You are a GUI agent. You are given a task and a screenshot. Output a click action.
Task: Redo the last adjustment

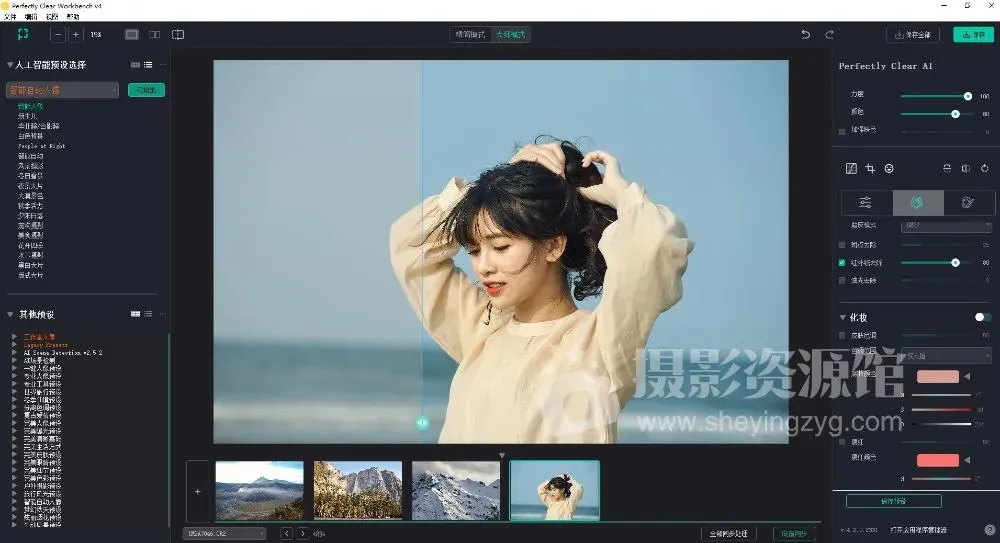829,34
